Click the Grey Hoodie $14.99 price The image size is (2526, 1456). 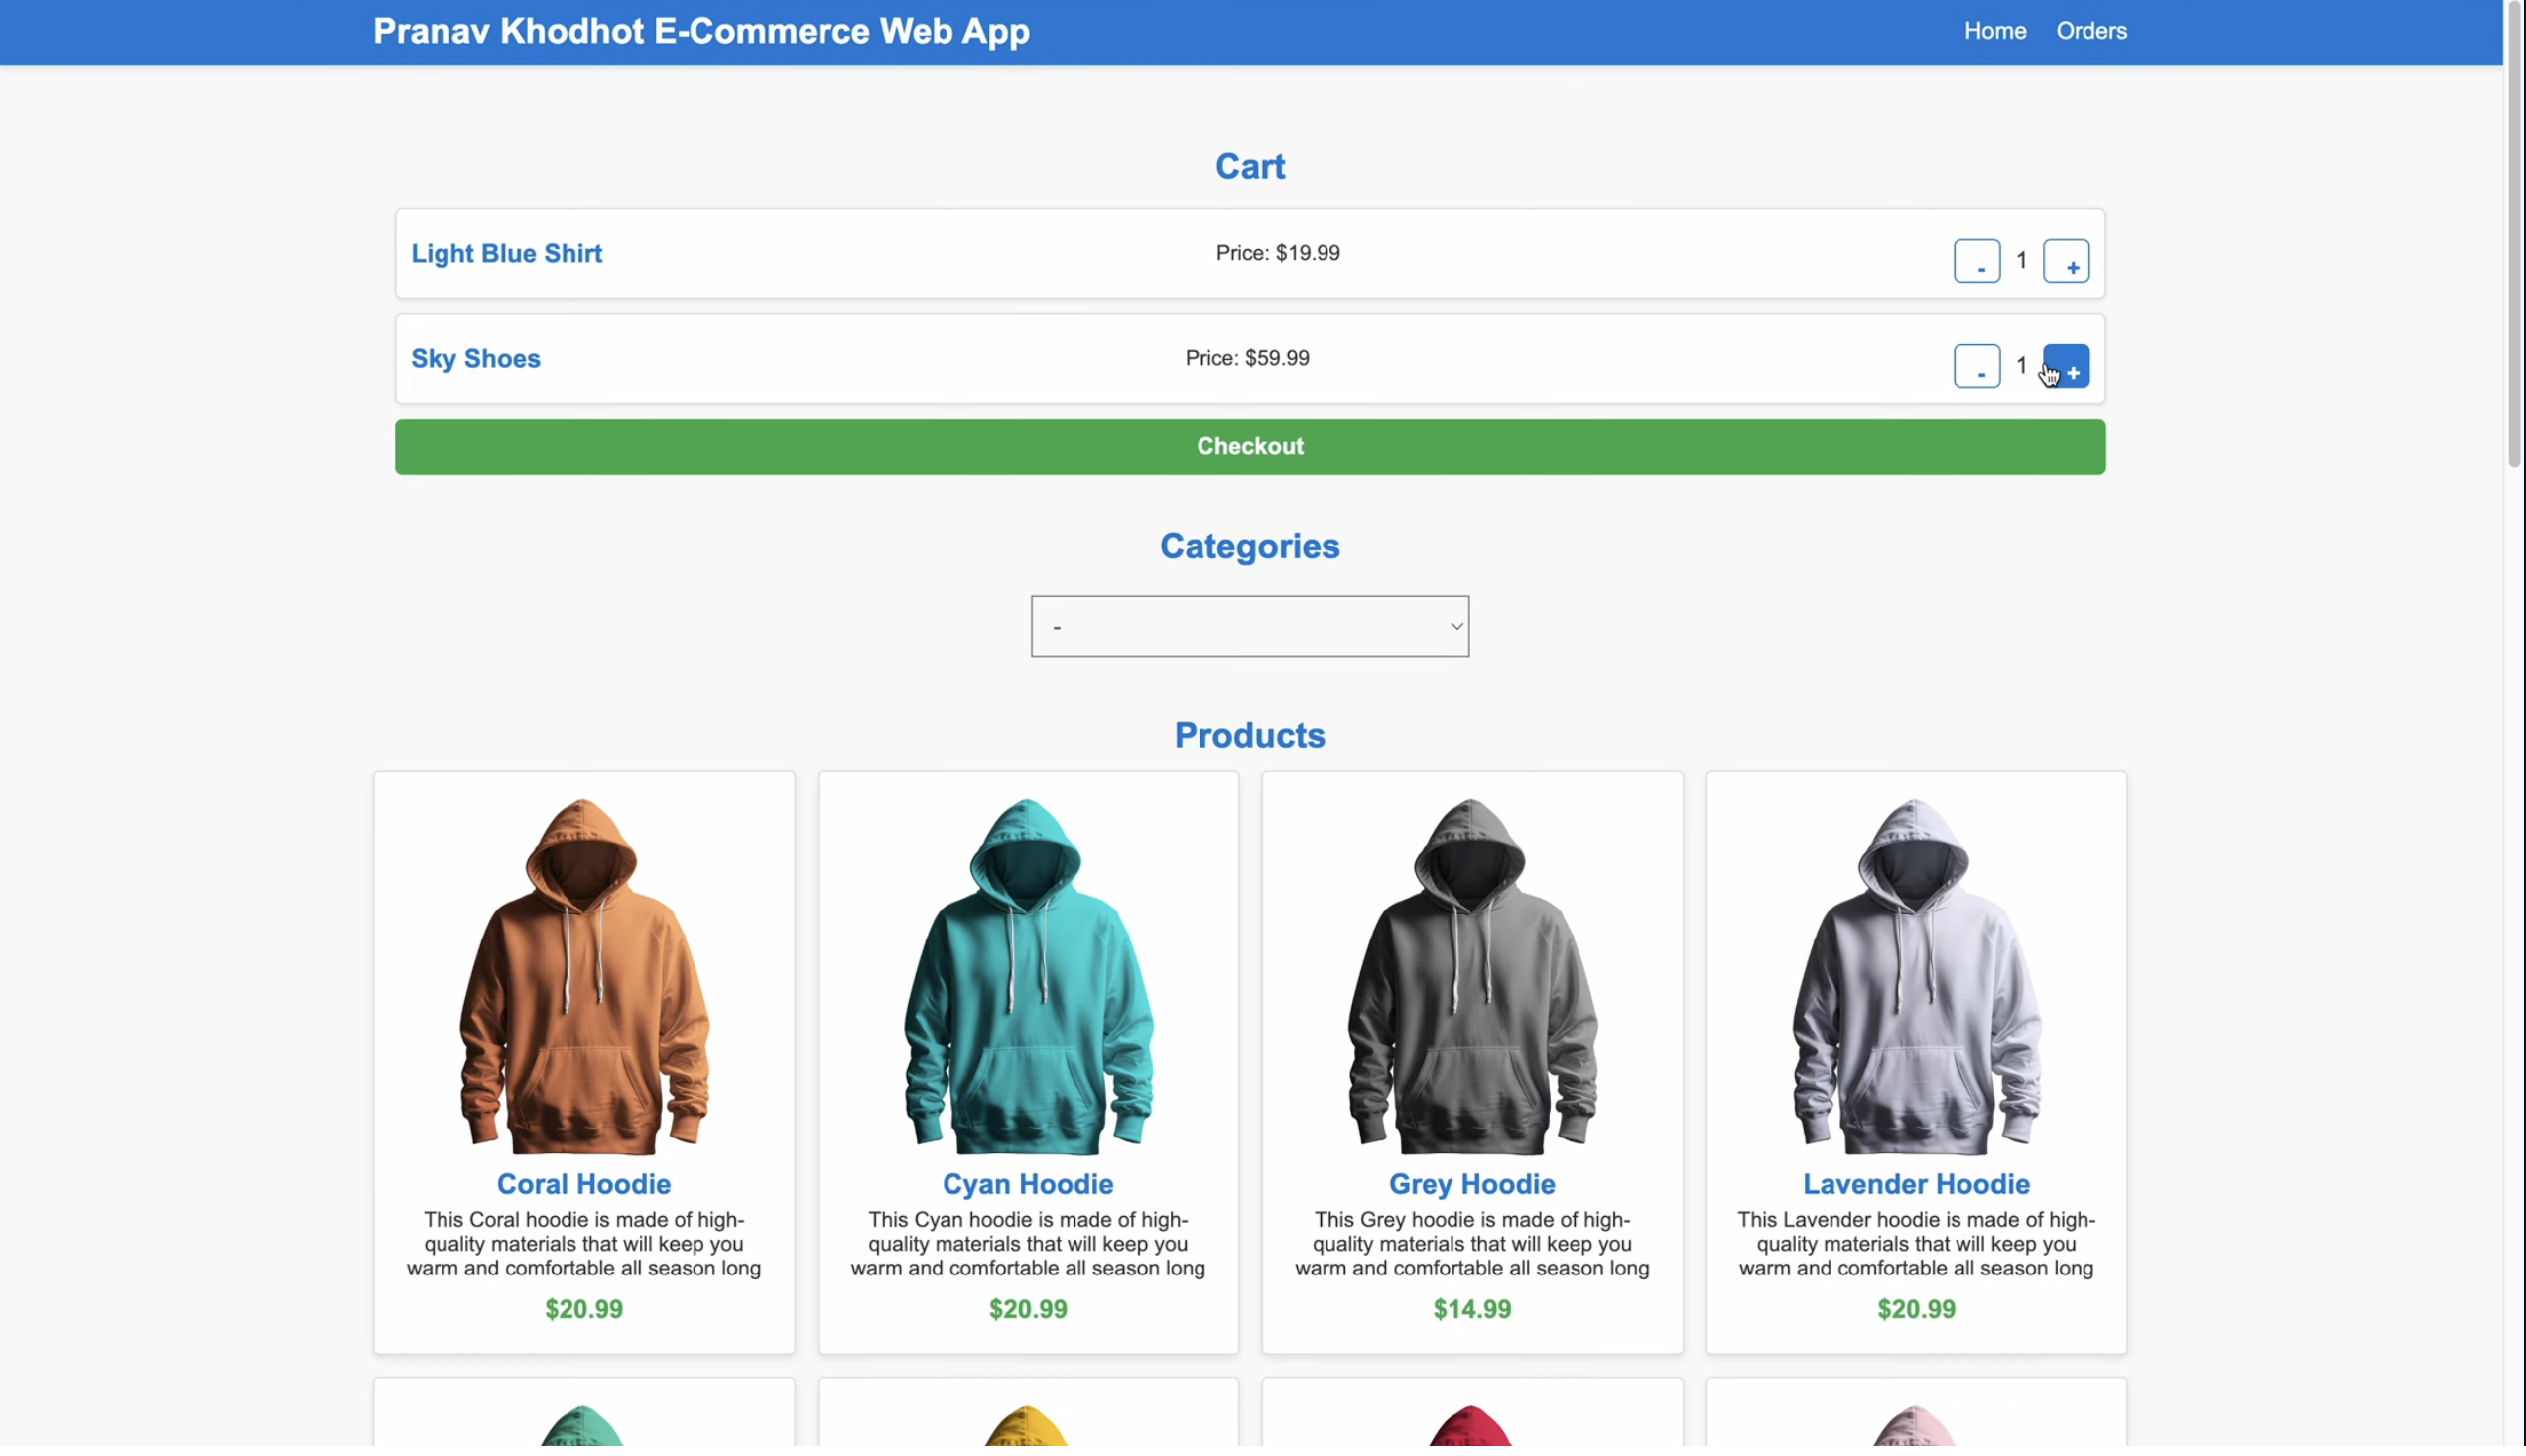pos(1472,1310)
